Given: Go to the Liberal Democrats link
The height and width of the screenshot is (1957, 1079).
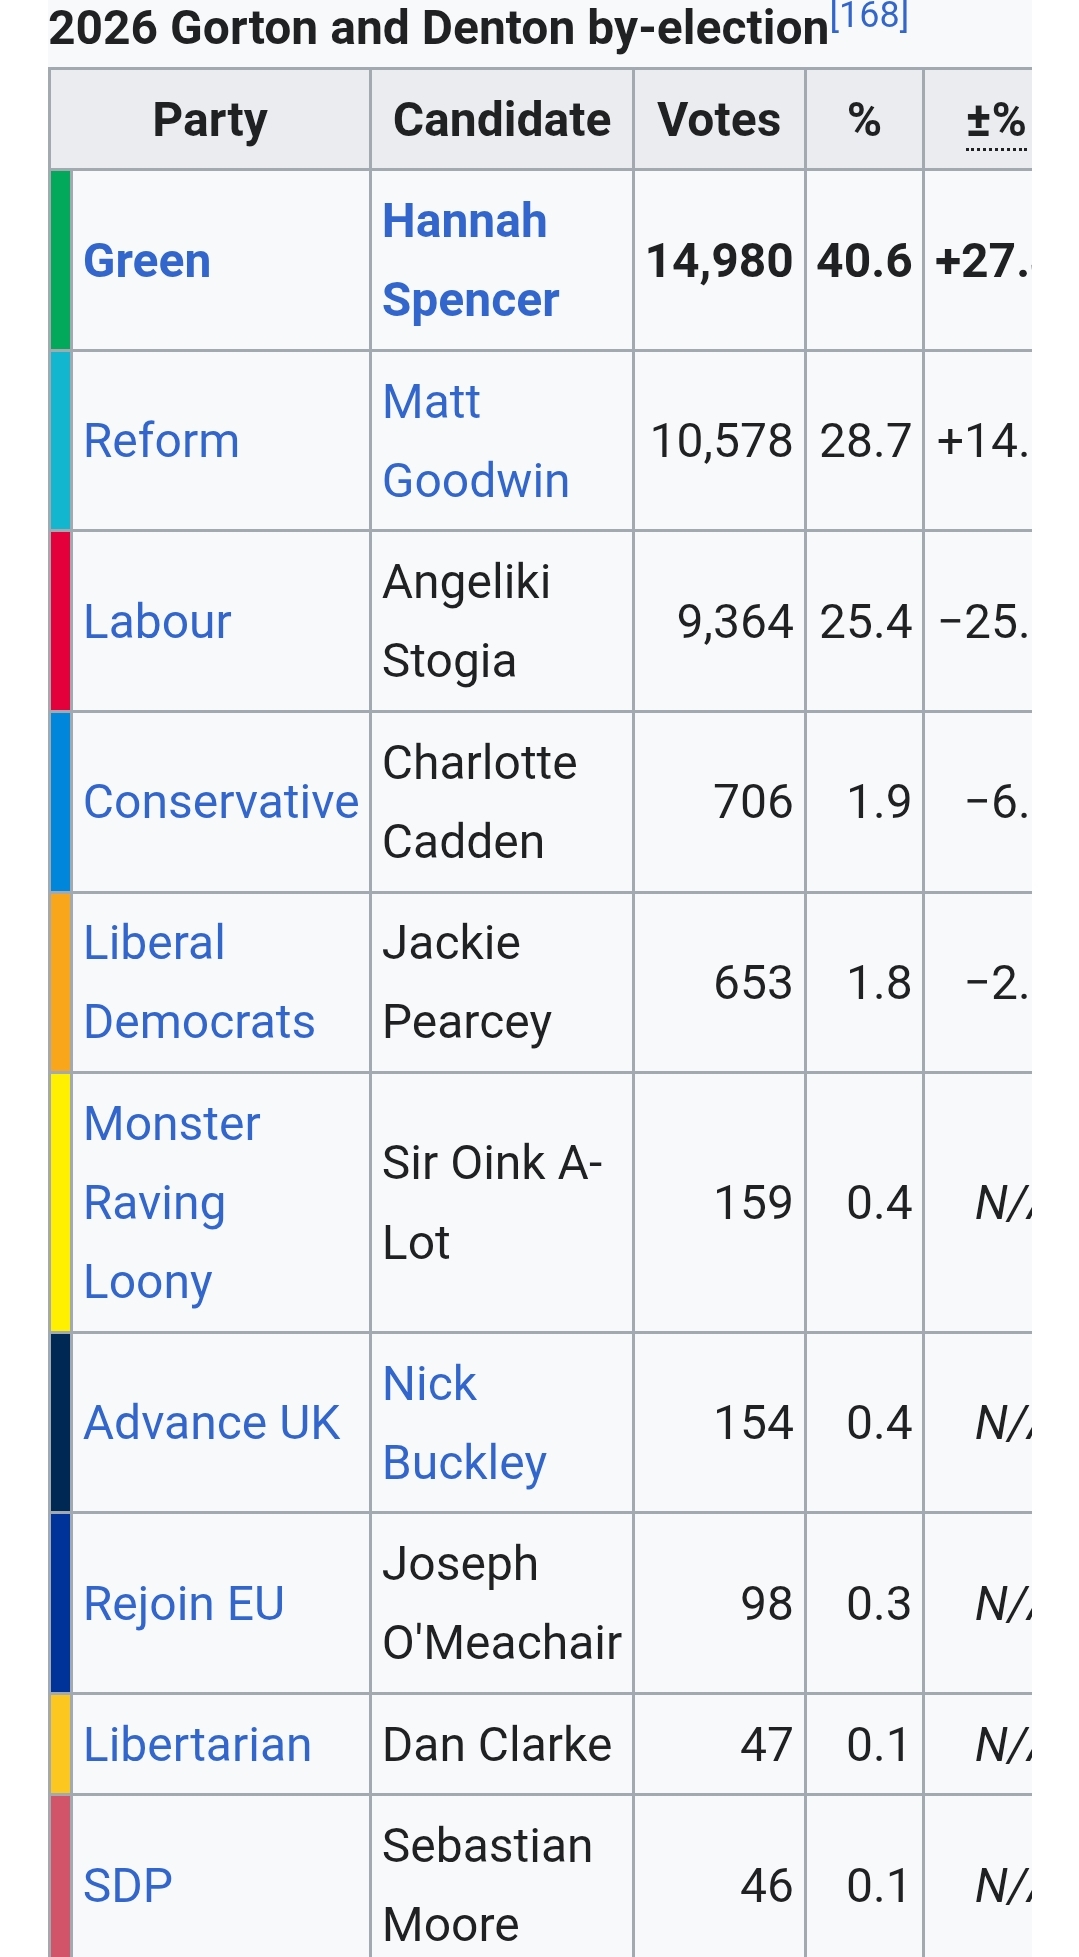Looking at the screenshot, I should click(x=199, y=982).
